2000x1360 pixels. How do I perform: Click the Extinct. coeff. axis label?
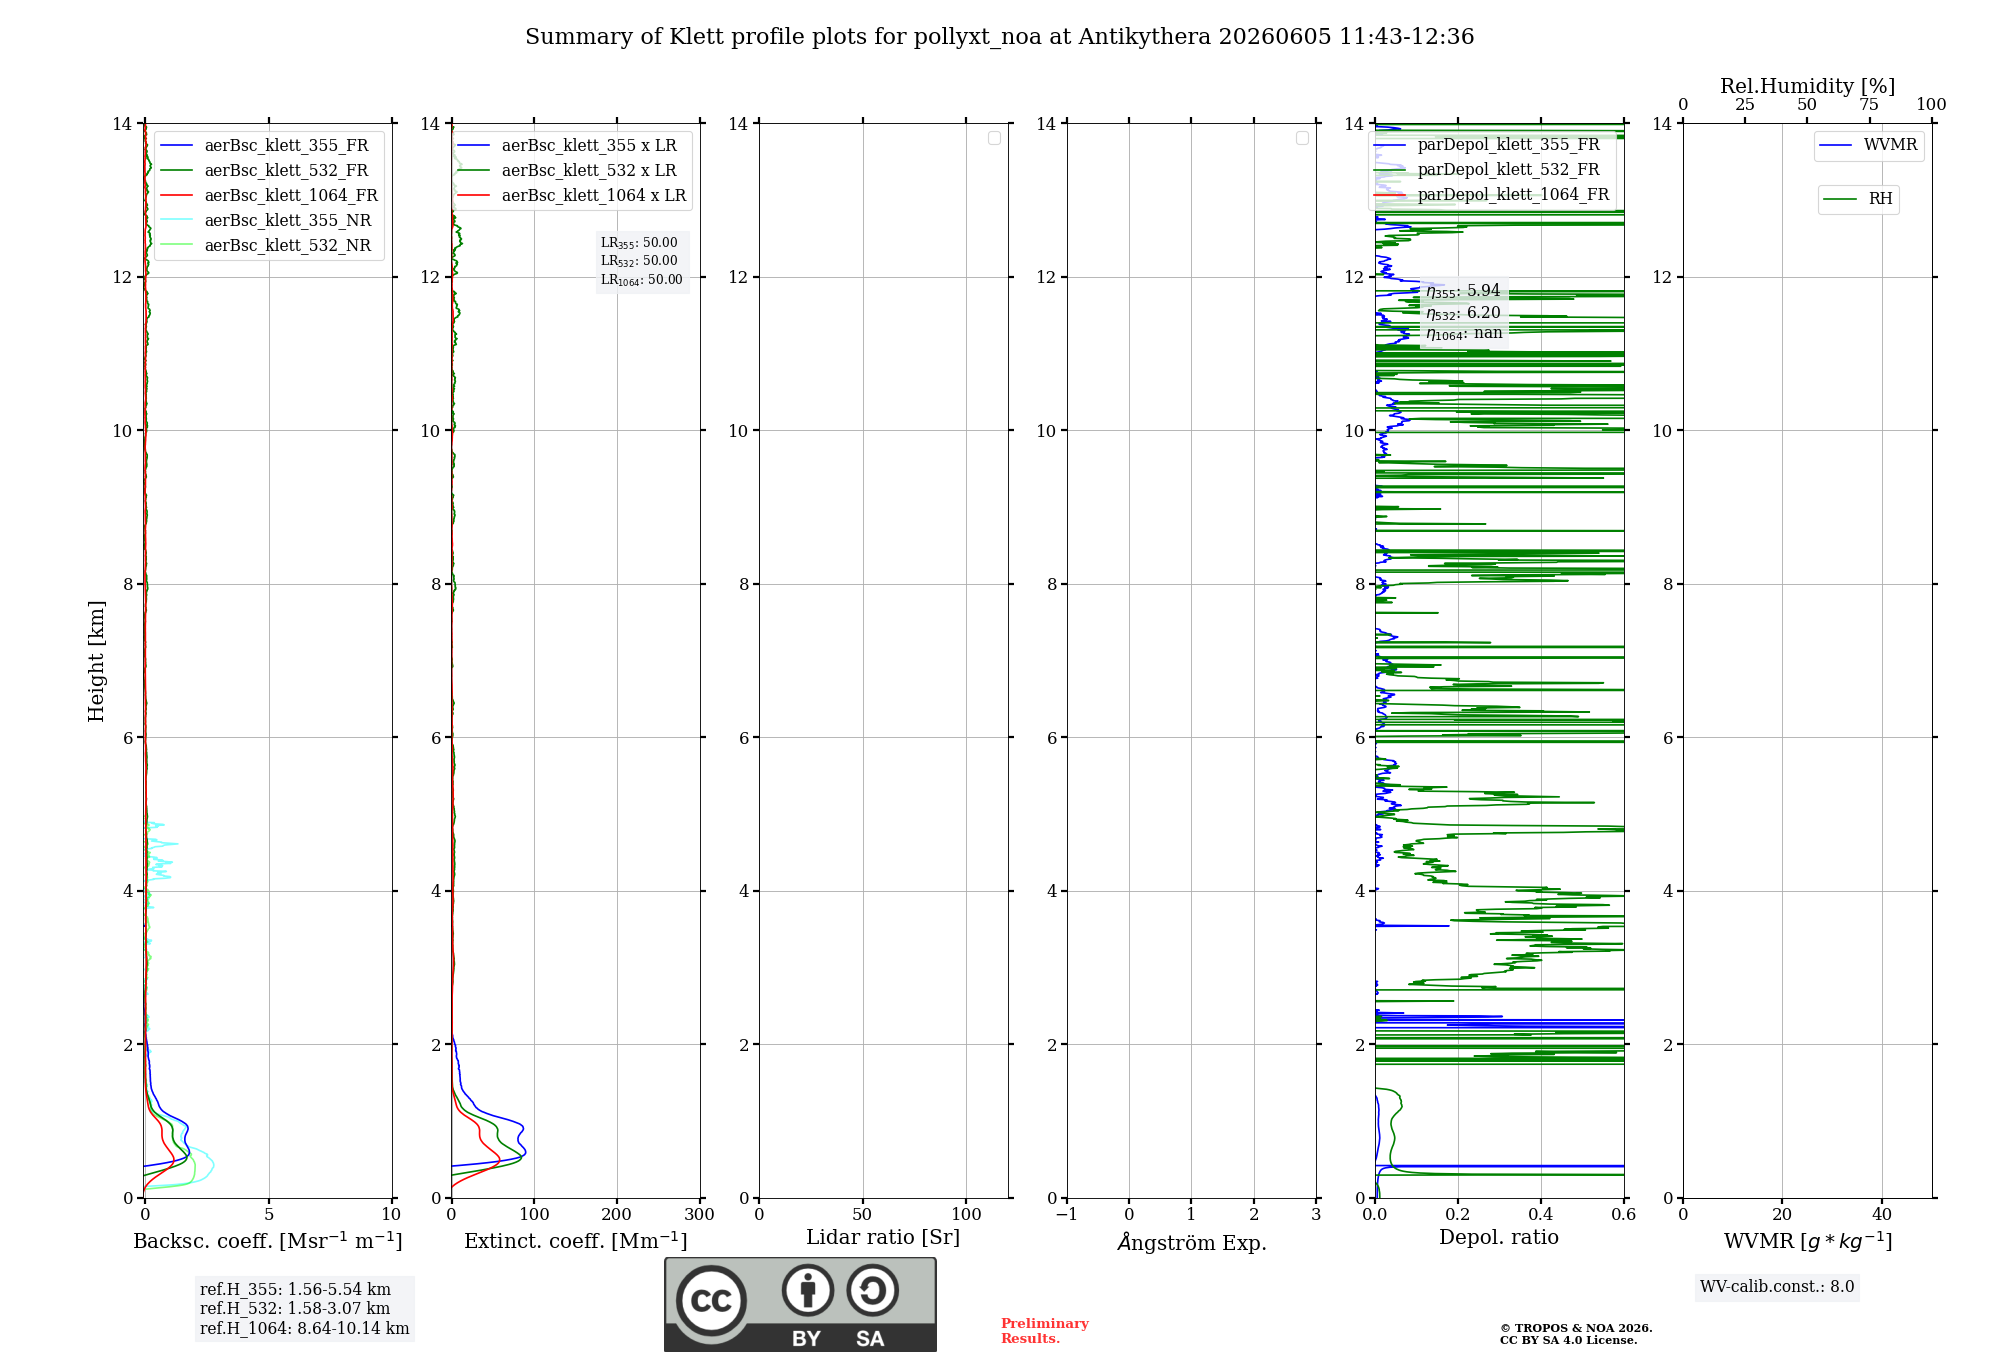pyautogui.click(x=576, y=1241)
